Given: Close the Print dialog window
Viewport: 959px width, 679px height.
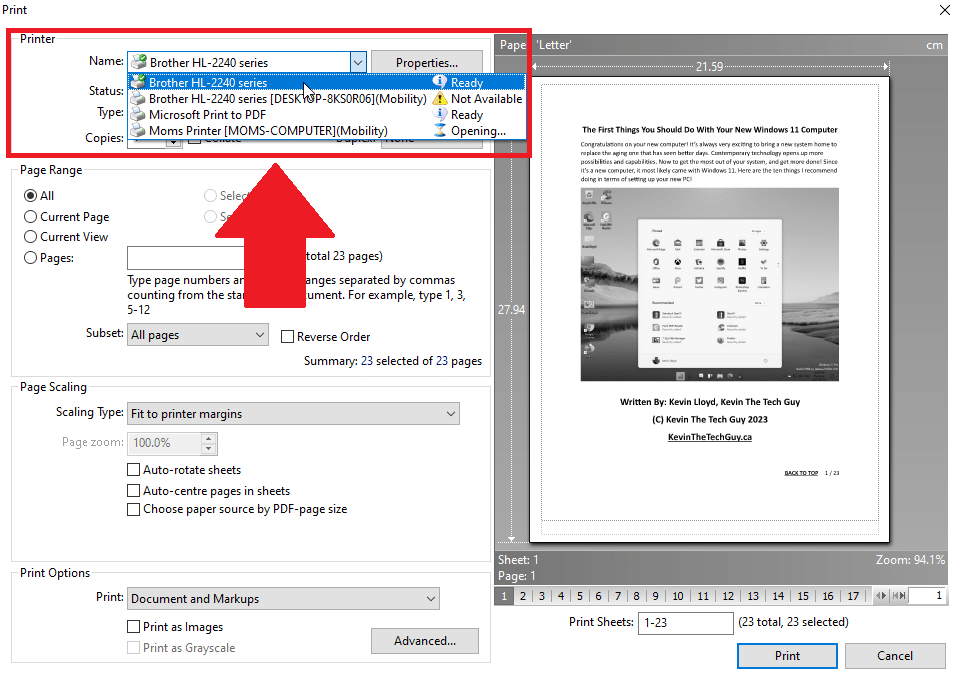Looking at the screenshot, I should [x=944, y=10].
